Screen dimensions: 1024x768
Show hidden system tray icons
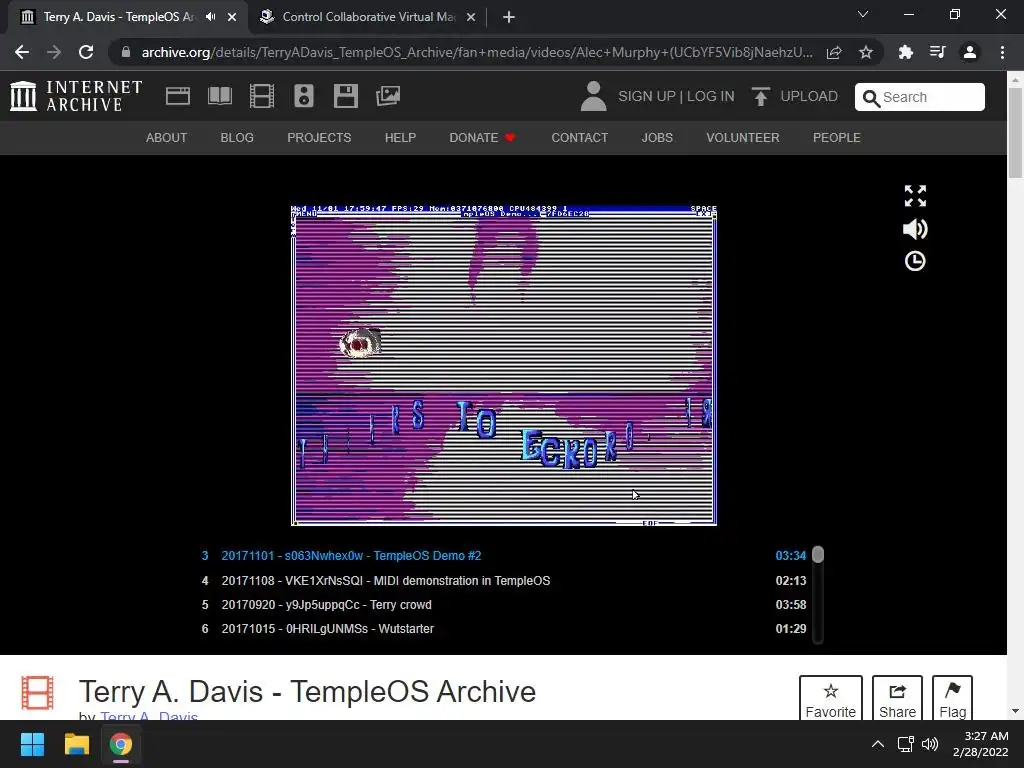tap(878, 744)
